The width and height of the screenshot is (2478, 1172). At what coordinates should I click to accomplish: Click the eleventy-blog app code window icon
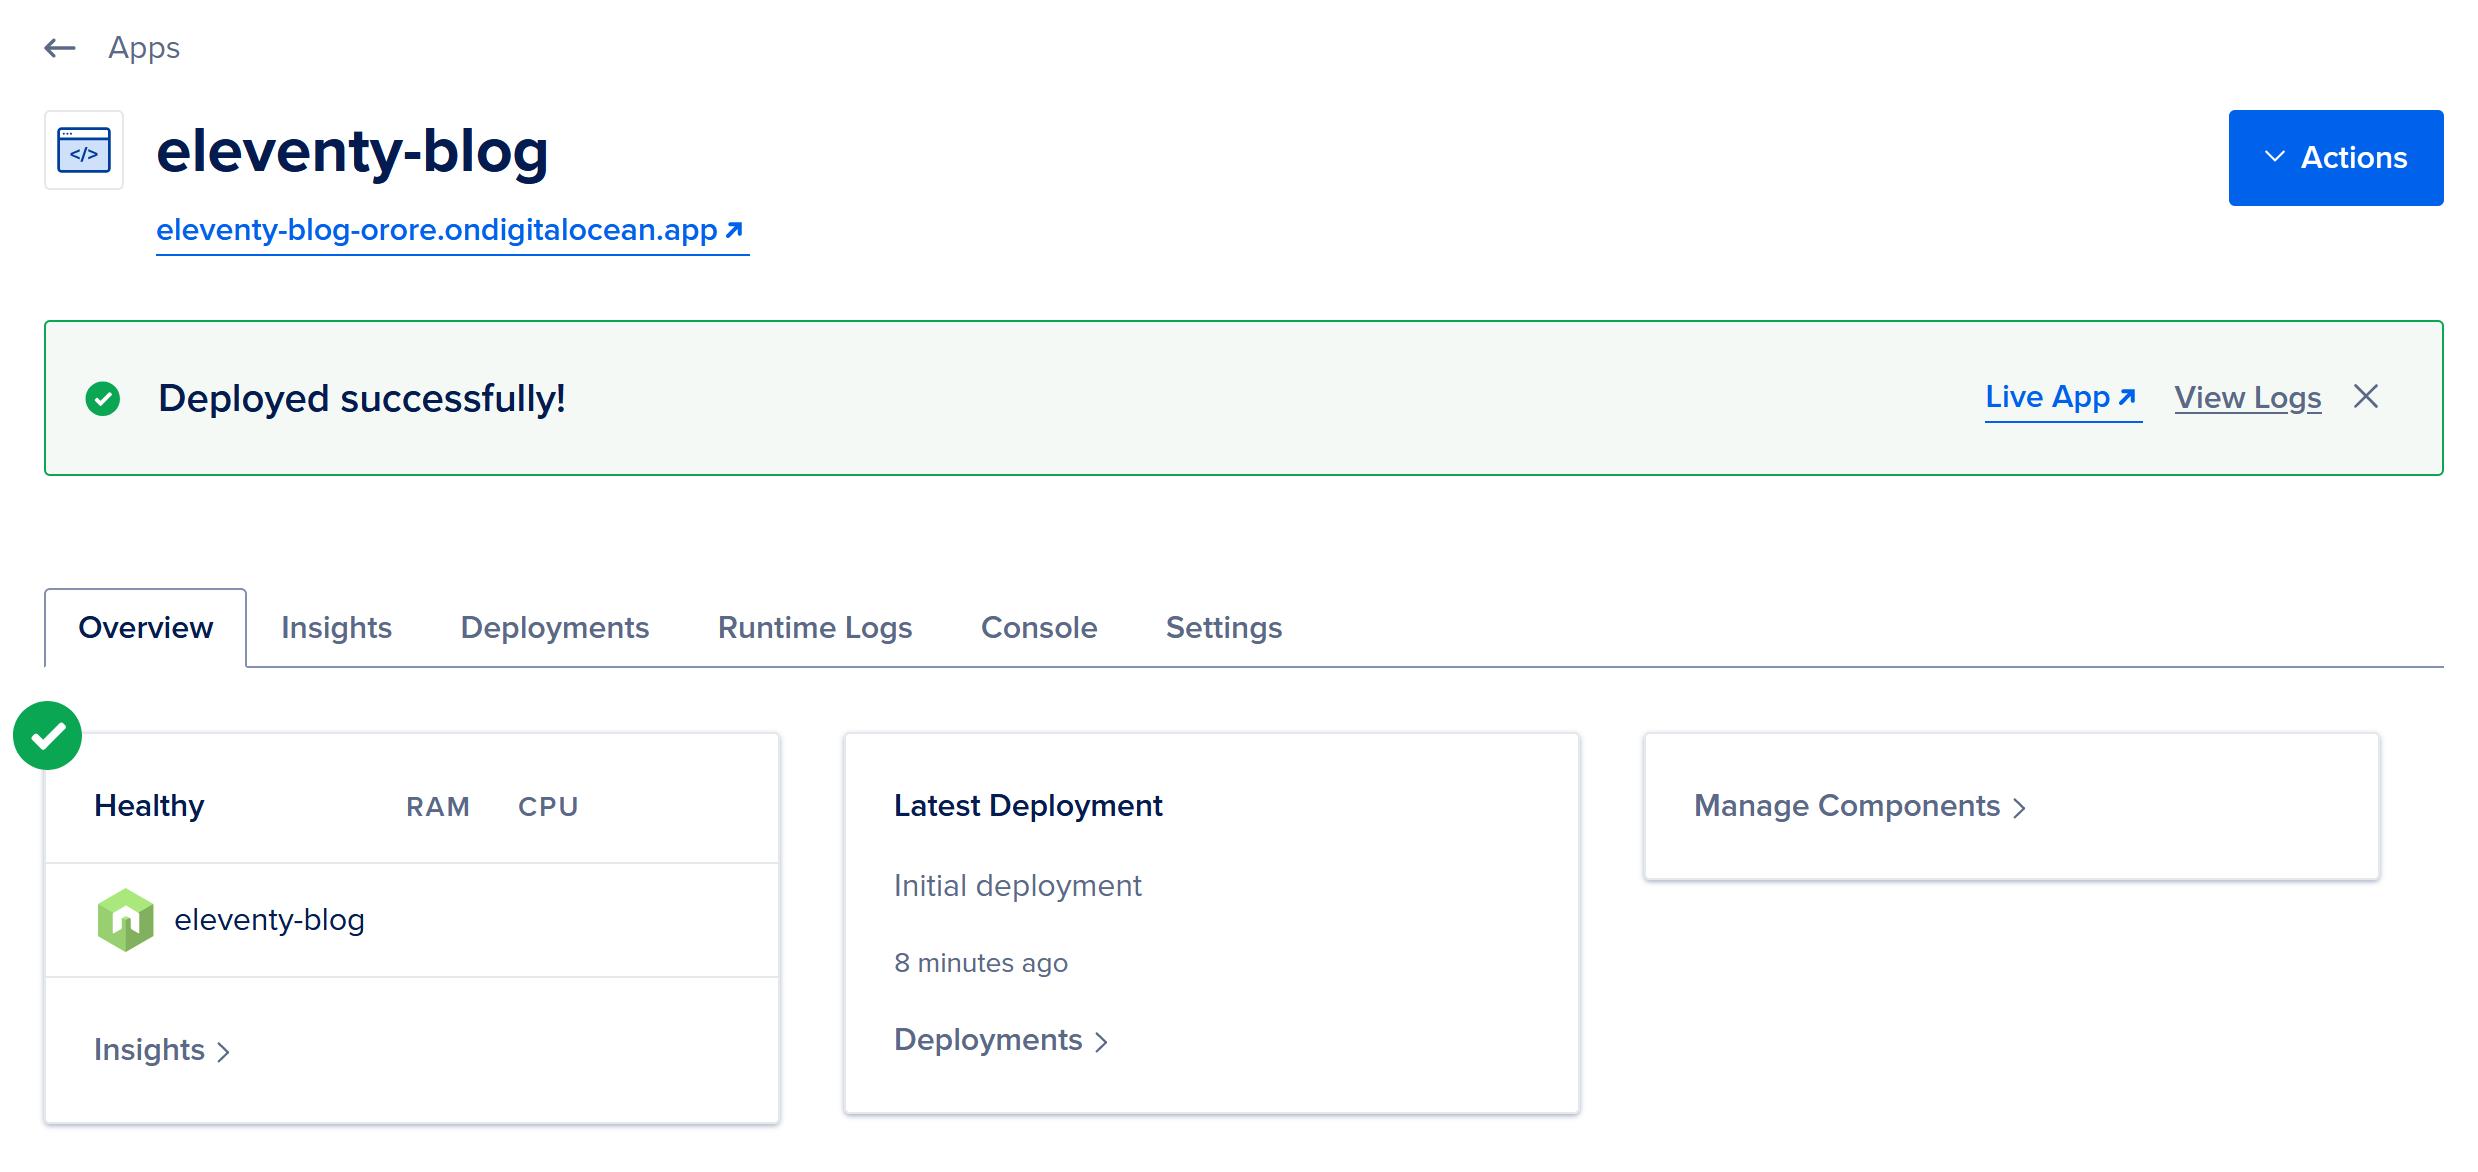(84, 150)
